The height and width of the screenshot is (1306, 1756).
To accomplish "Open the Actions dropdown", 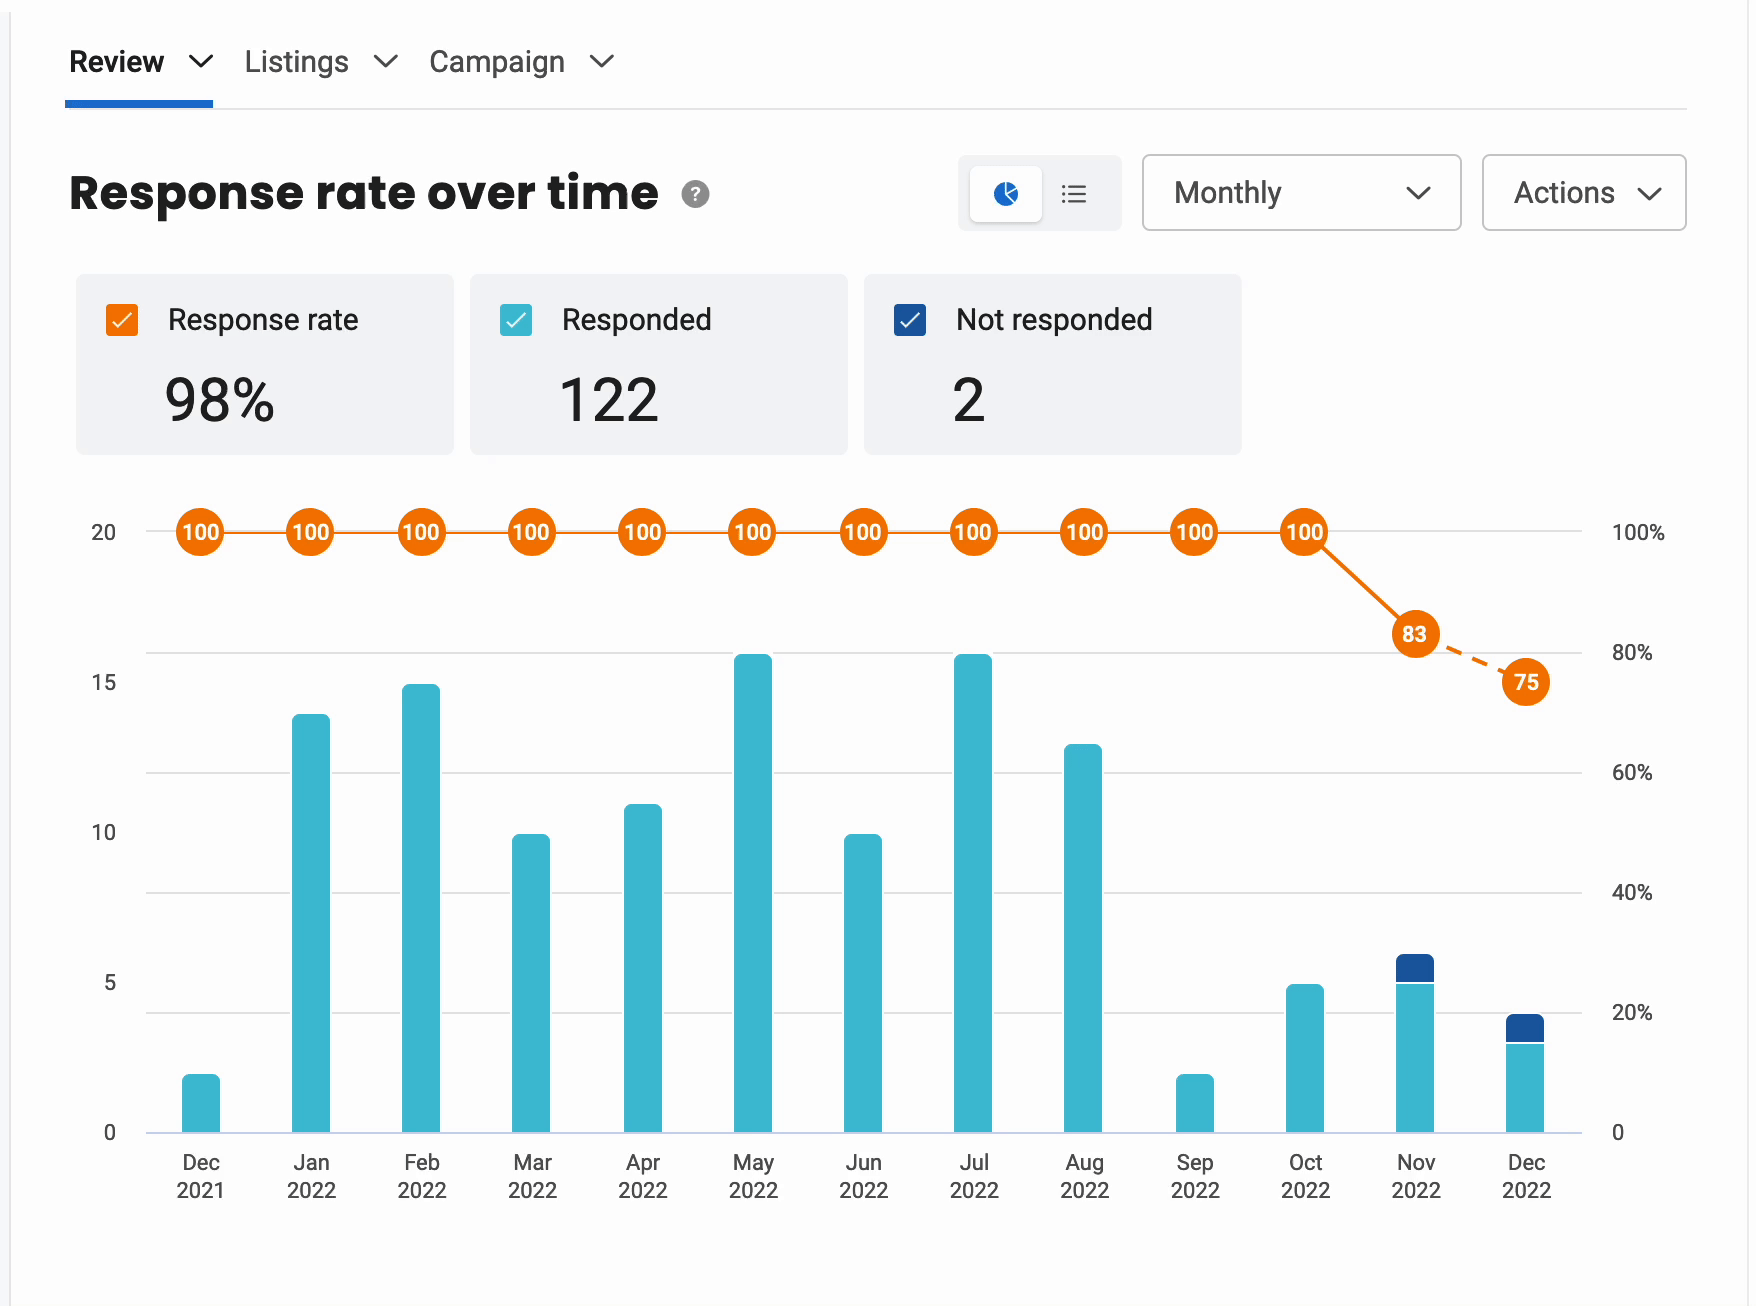I will pyautogui.click(x=1583, y=193).
